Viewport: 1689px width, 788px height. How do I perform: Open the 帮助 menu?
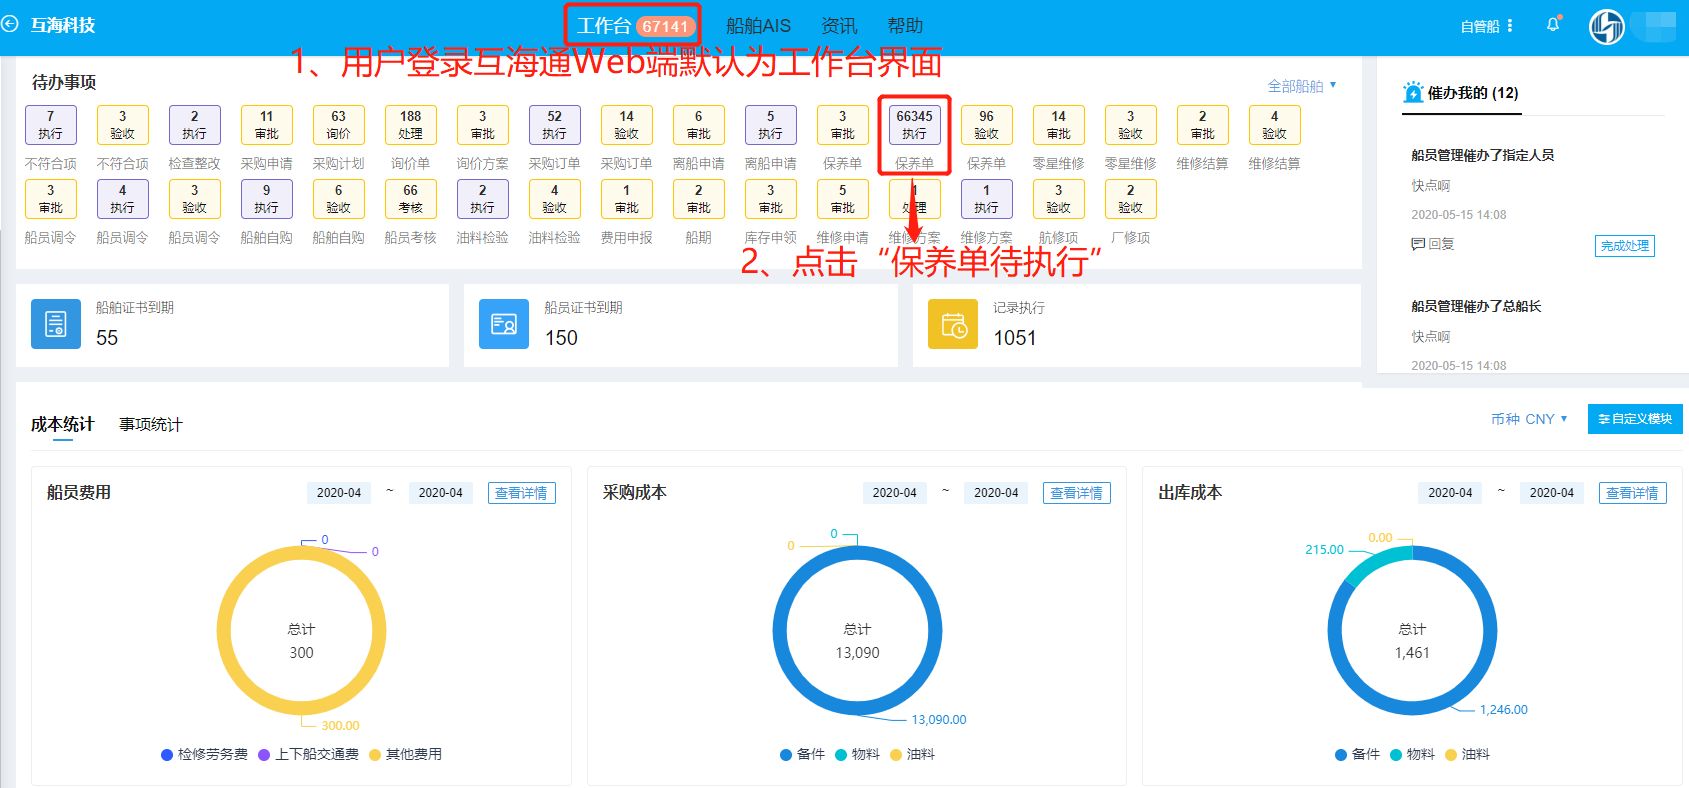click(905, 26)
